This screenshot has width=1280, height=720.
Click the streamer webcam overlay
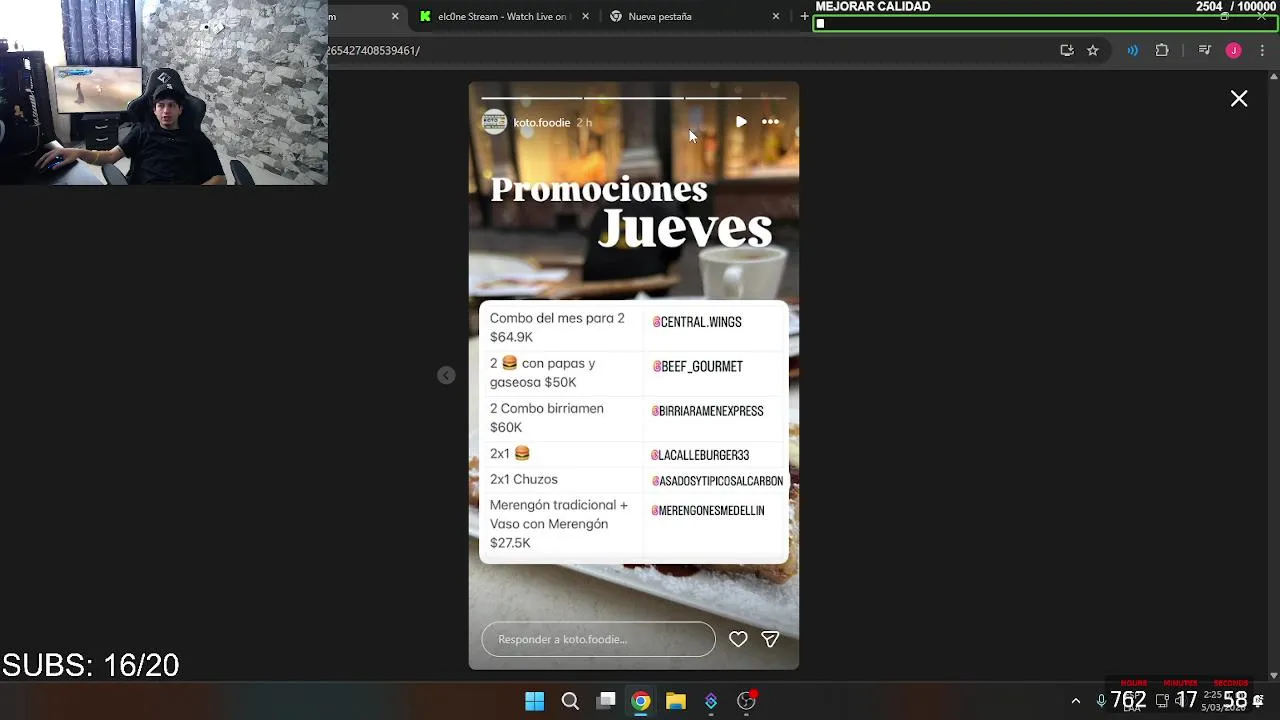coord(164,92)
